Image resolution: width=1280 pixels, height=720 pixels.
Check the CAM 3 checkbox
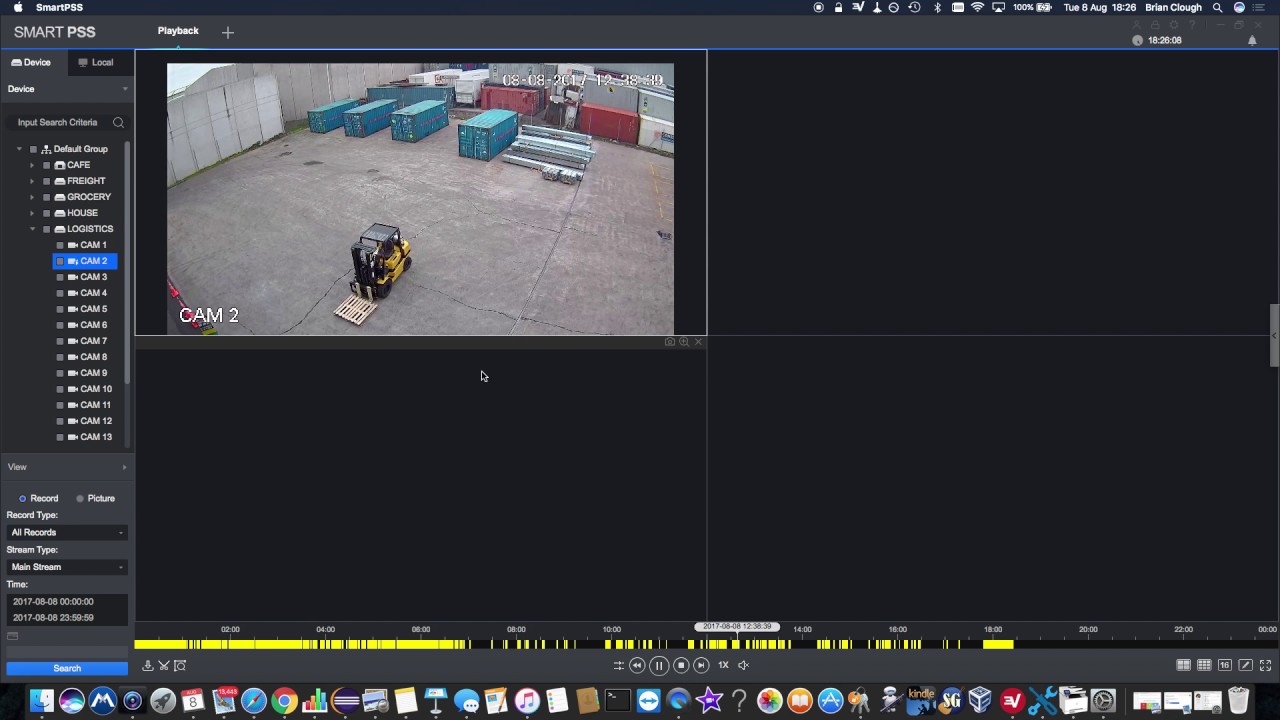[60, 277]
